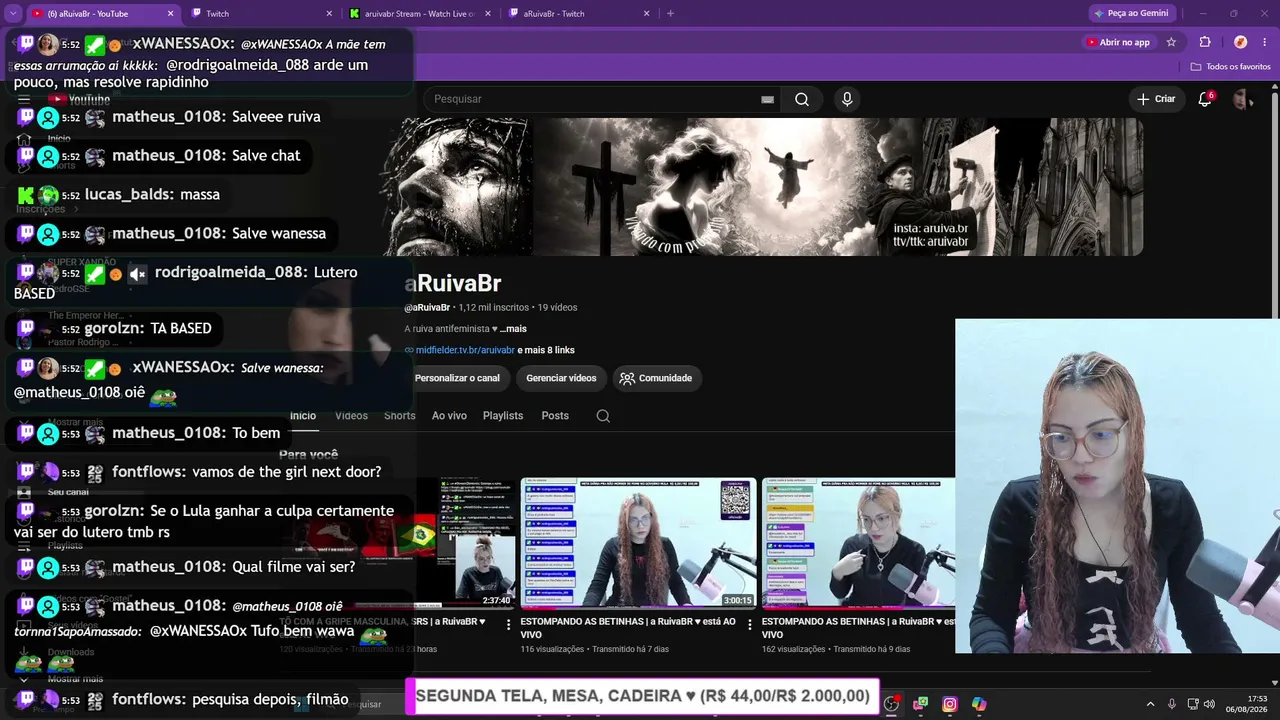The width and height of the screenshot is (1280, 720).
Task: Switch to the aruivabr Stream Kick tab
Action: (x=420, y=14)
